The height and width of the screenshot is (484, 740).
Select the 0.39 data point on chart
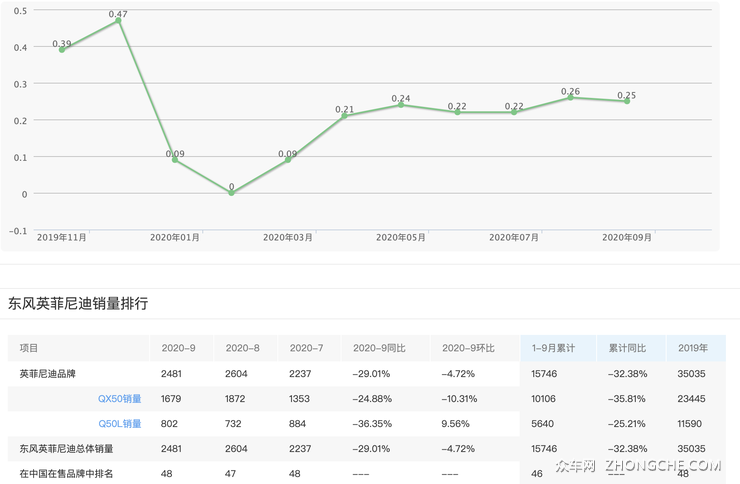click(x=62, y=49)
